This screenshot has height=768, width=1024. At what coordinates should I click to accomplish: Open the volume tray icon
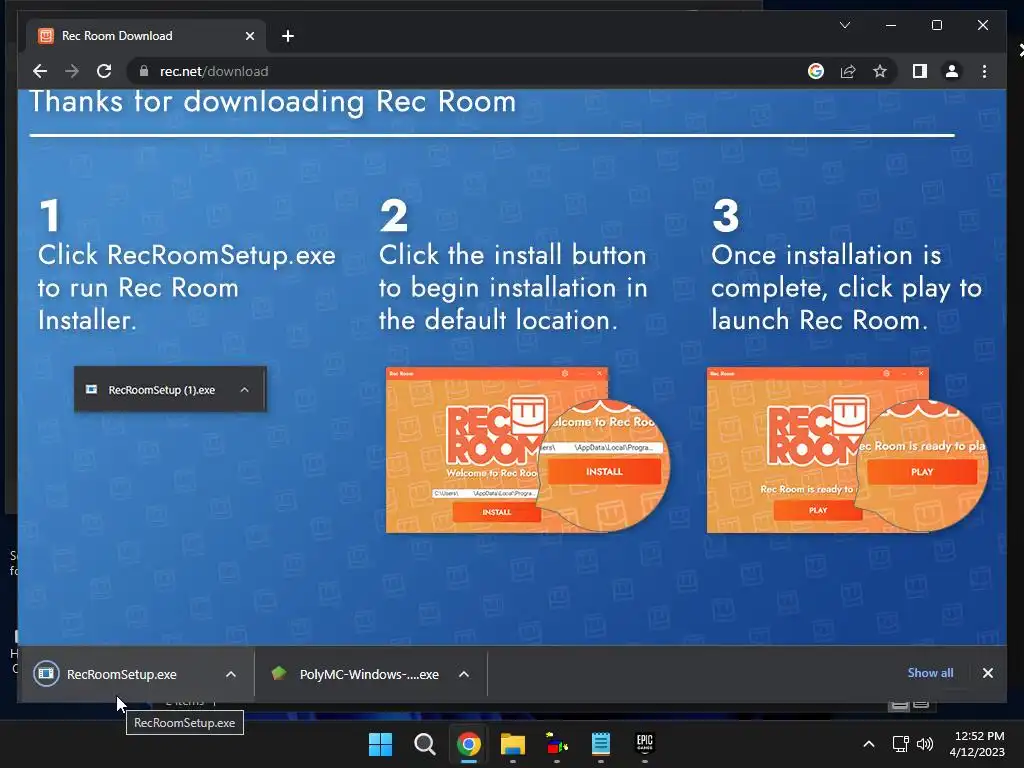pyautogui.click(x=925, y=744)
